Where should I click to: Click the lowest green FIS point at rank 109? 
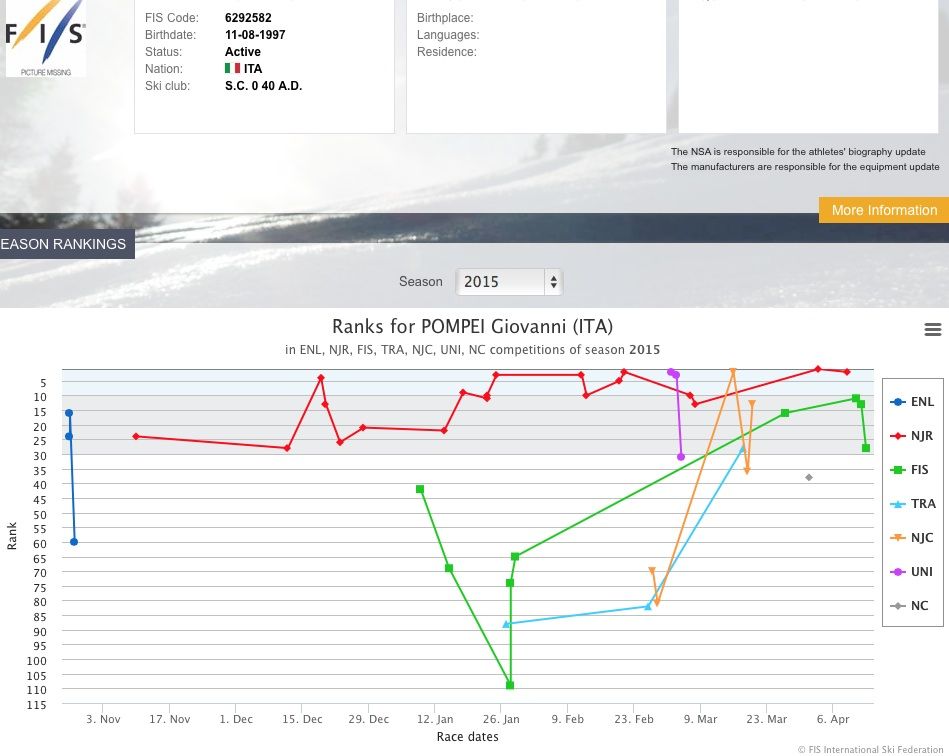510,685
